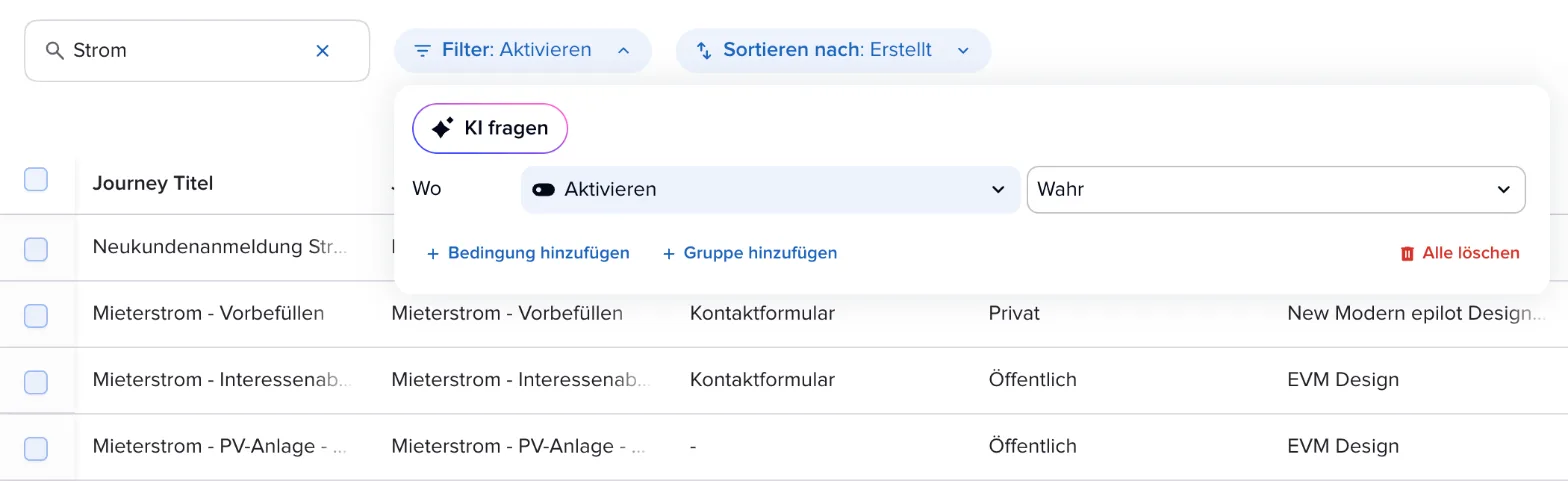Click Mieterstrom - Vorbefüllen in the second column
Viewport: 1568px width, 481px height.
tap(507, 313)
